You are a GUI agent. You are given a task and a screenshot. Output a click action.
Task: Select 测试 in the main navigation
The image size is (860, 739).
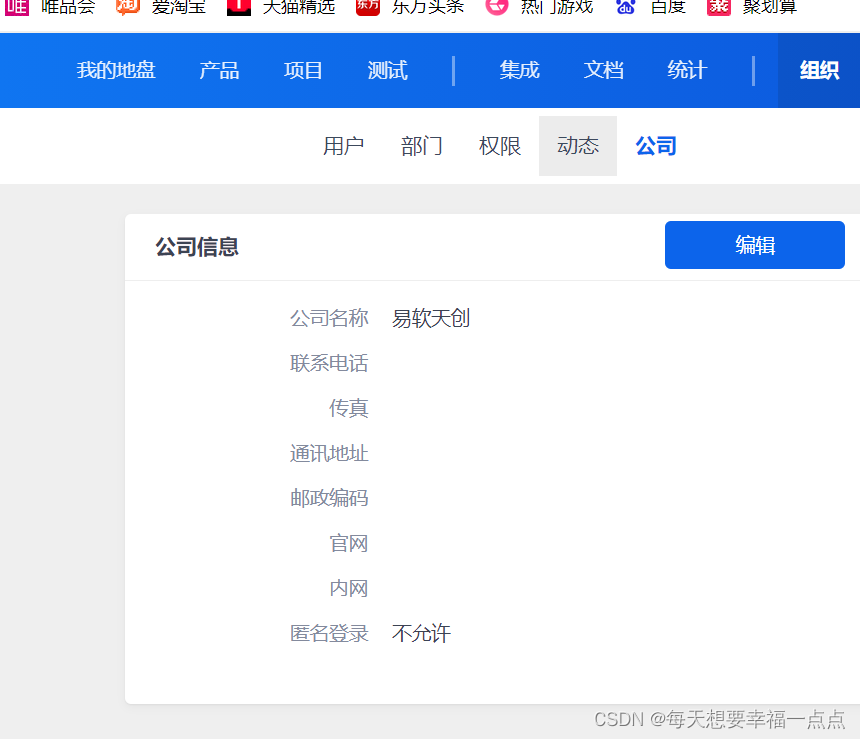(387, 70)
